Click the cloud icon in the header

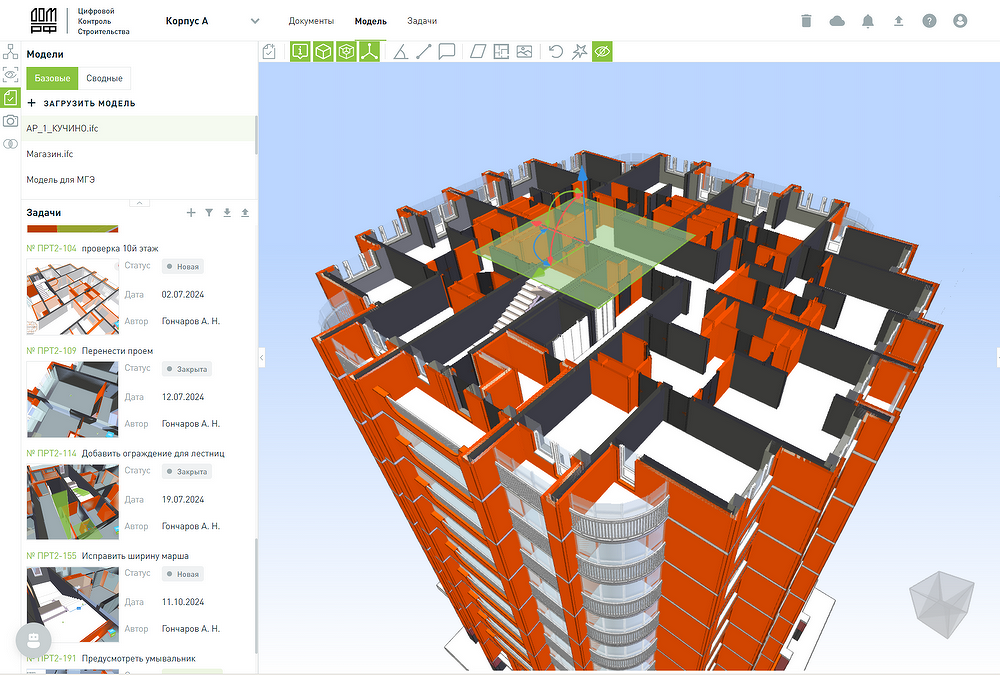pyautogui.click(x=837, y=21)
